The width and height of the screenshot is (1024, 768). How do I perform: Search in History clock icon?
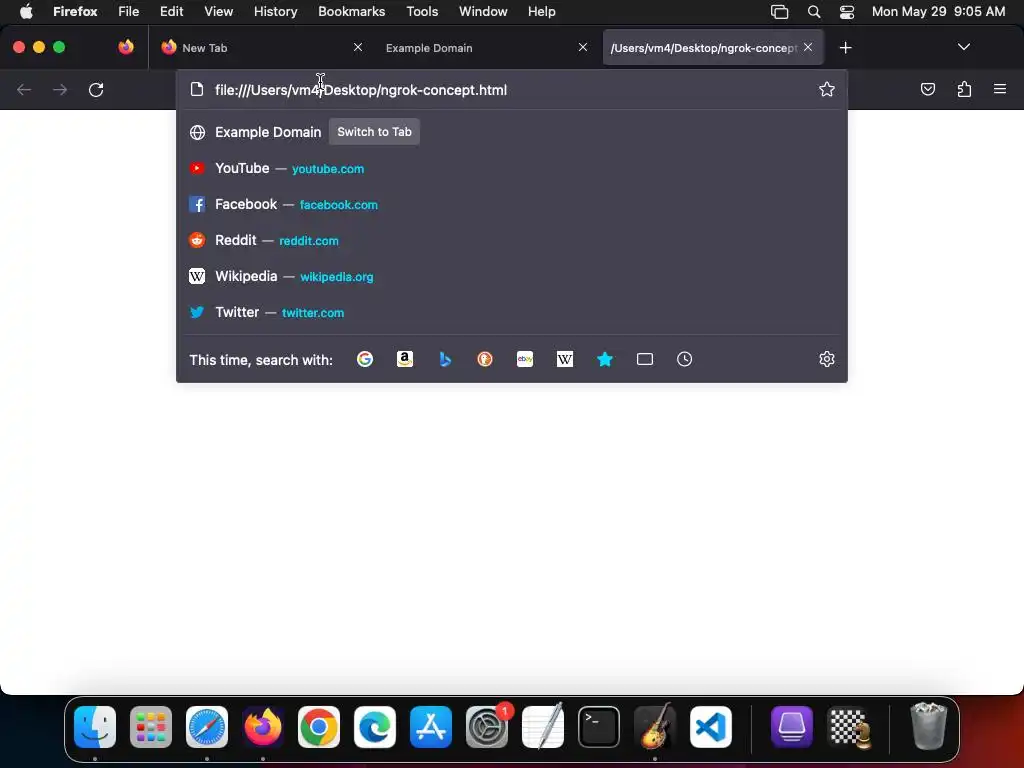pyautogui.click(x=684, y=359)
